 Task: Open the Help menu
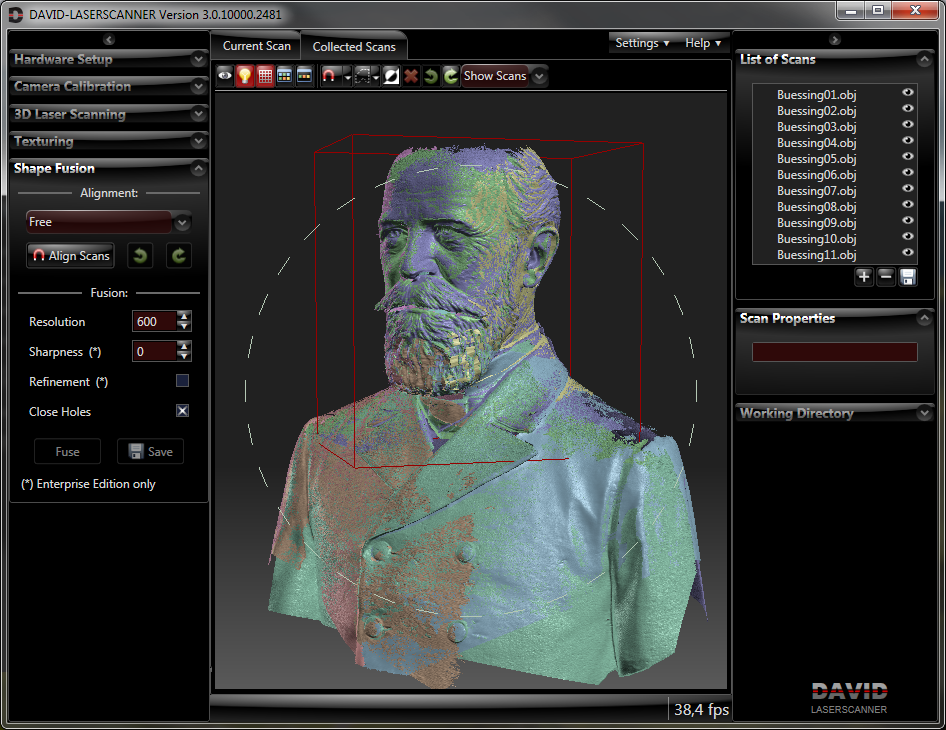coord(703,43)
